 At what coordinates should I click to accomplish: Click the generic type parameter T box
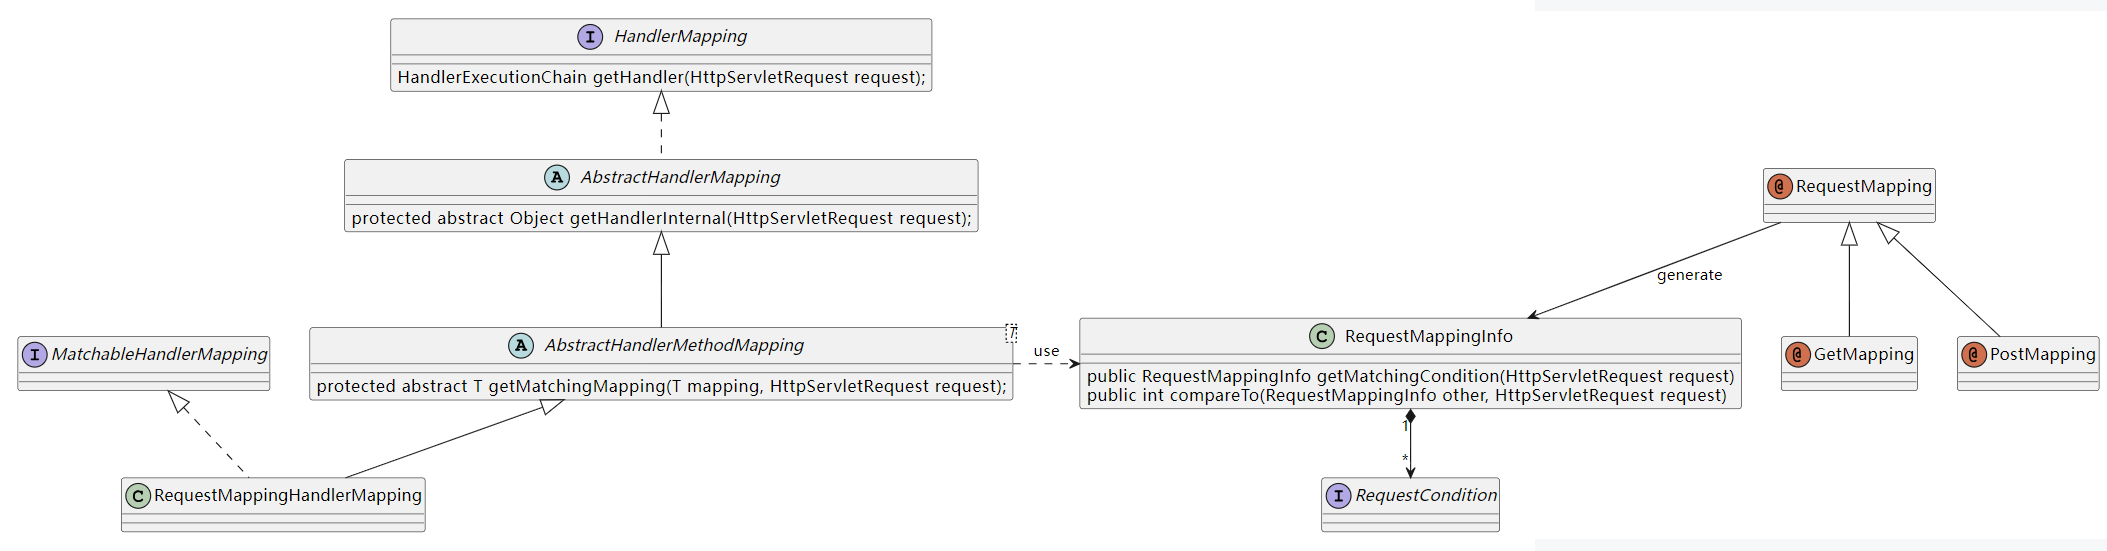click(x=1011, y=333)
